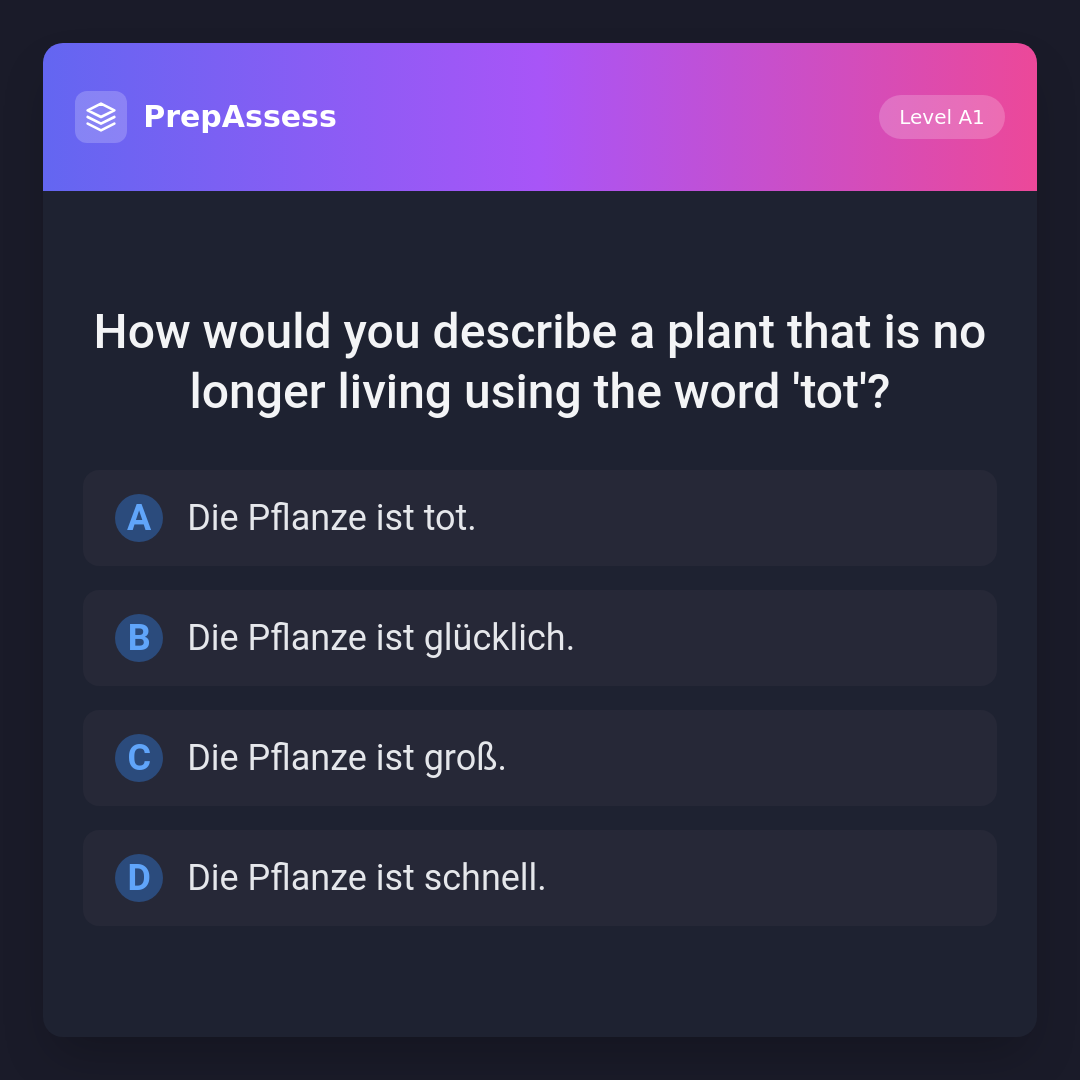Click the PrepAssess stacked layers logo icon
Image resolution: width=1080 pixels, height=1080 pixels.
(x=101, y=117)
